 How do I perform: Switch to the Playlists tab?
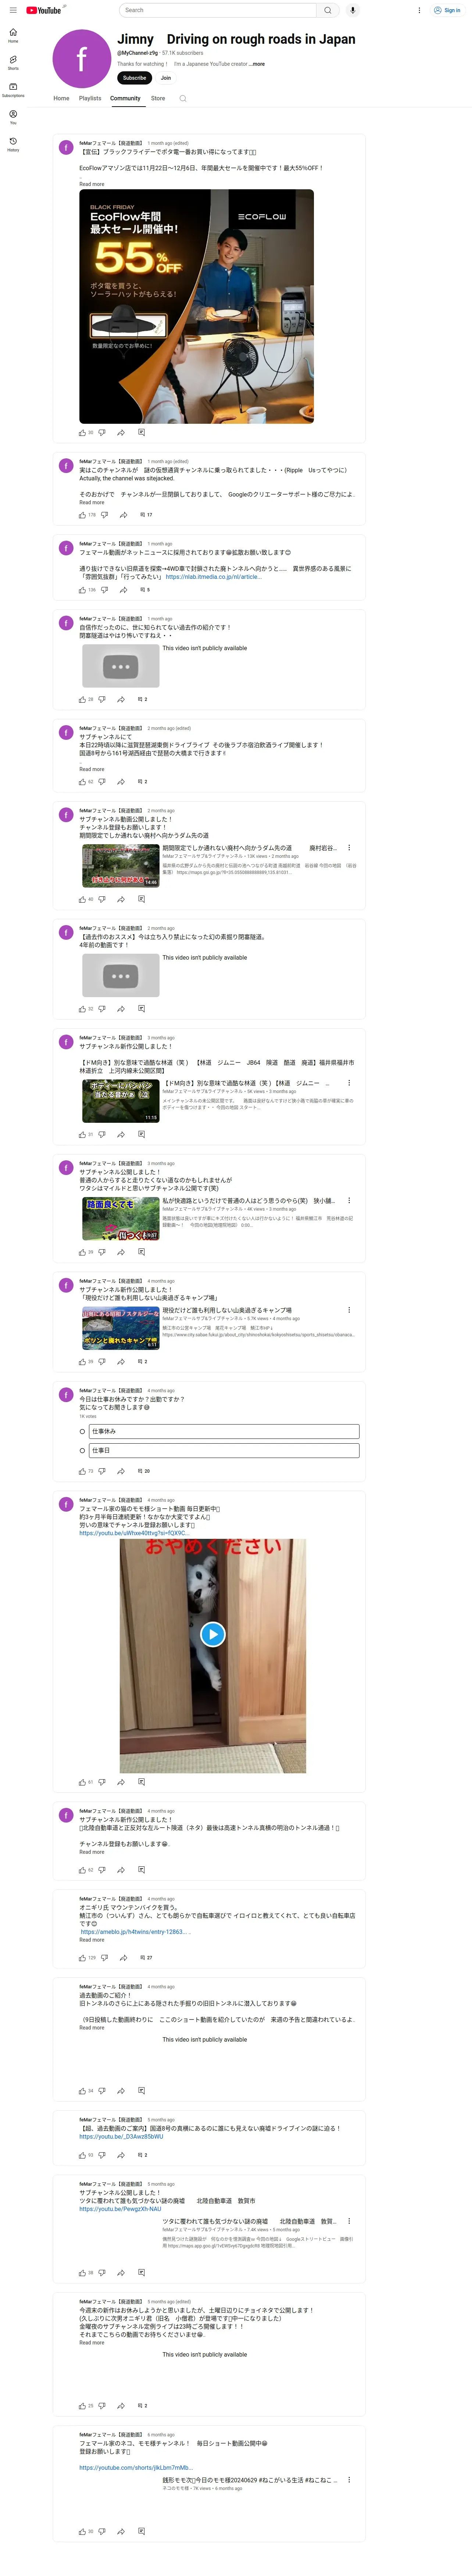[x=90, y=98]
